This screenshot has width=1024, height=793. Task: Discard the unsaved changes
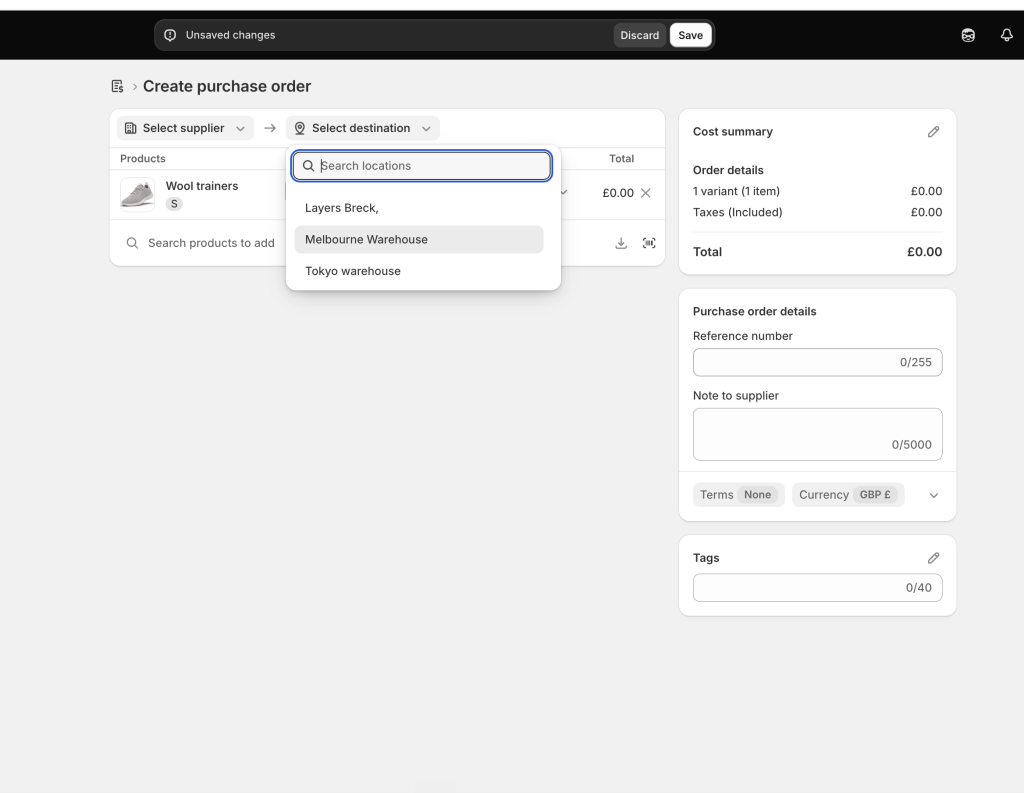click(639, 35)
